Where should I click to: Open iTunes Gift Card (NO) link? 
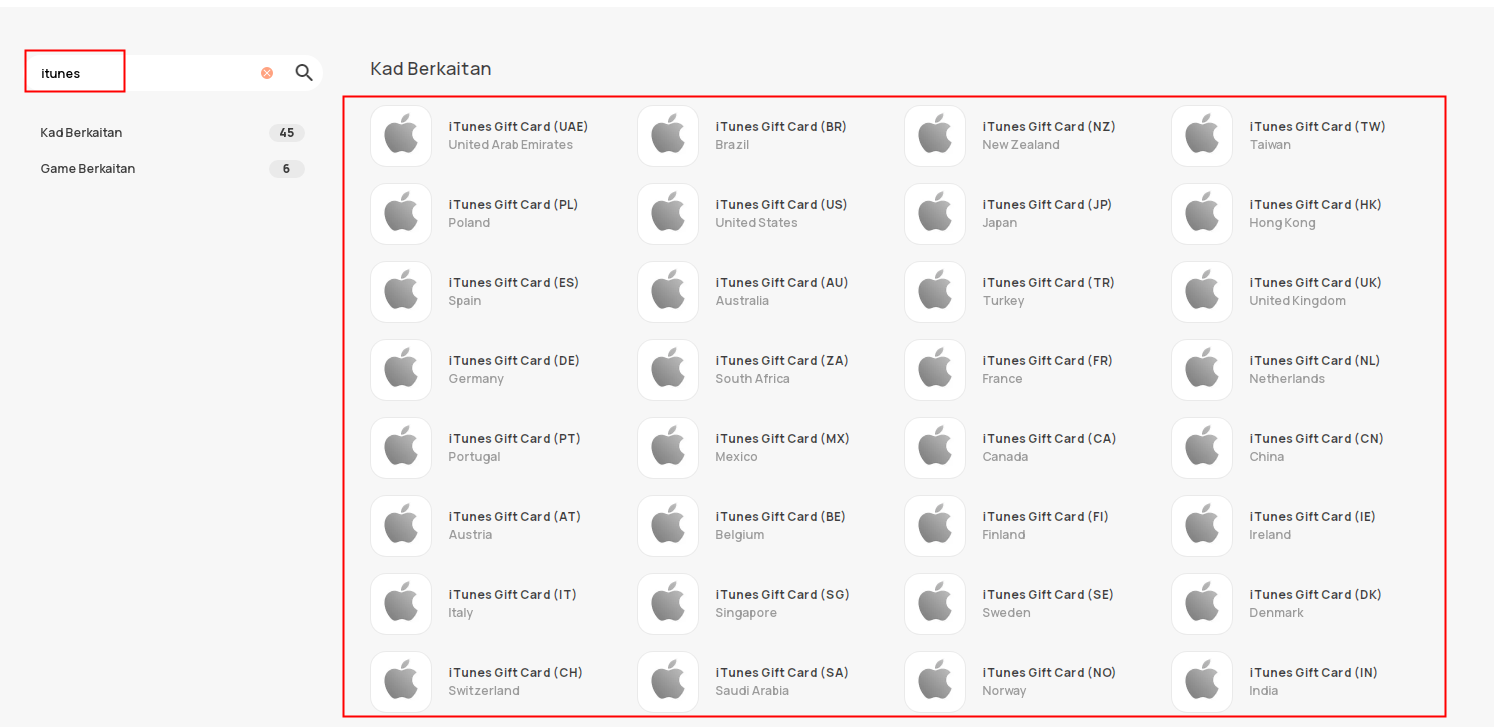(1049, 673)
